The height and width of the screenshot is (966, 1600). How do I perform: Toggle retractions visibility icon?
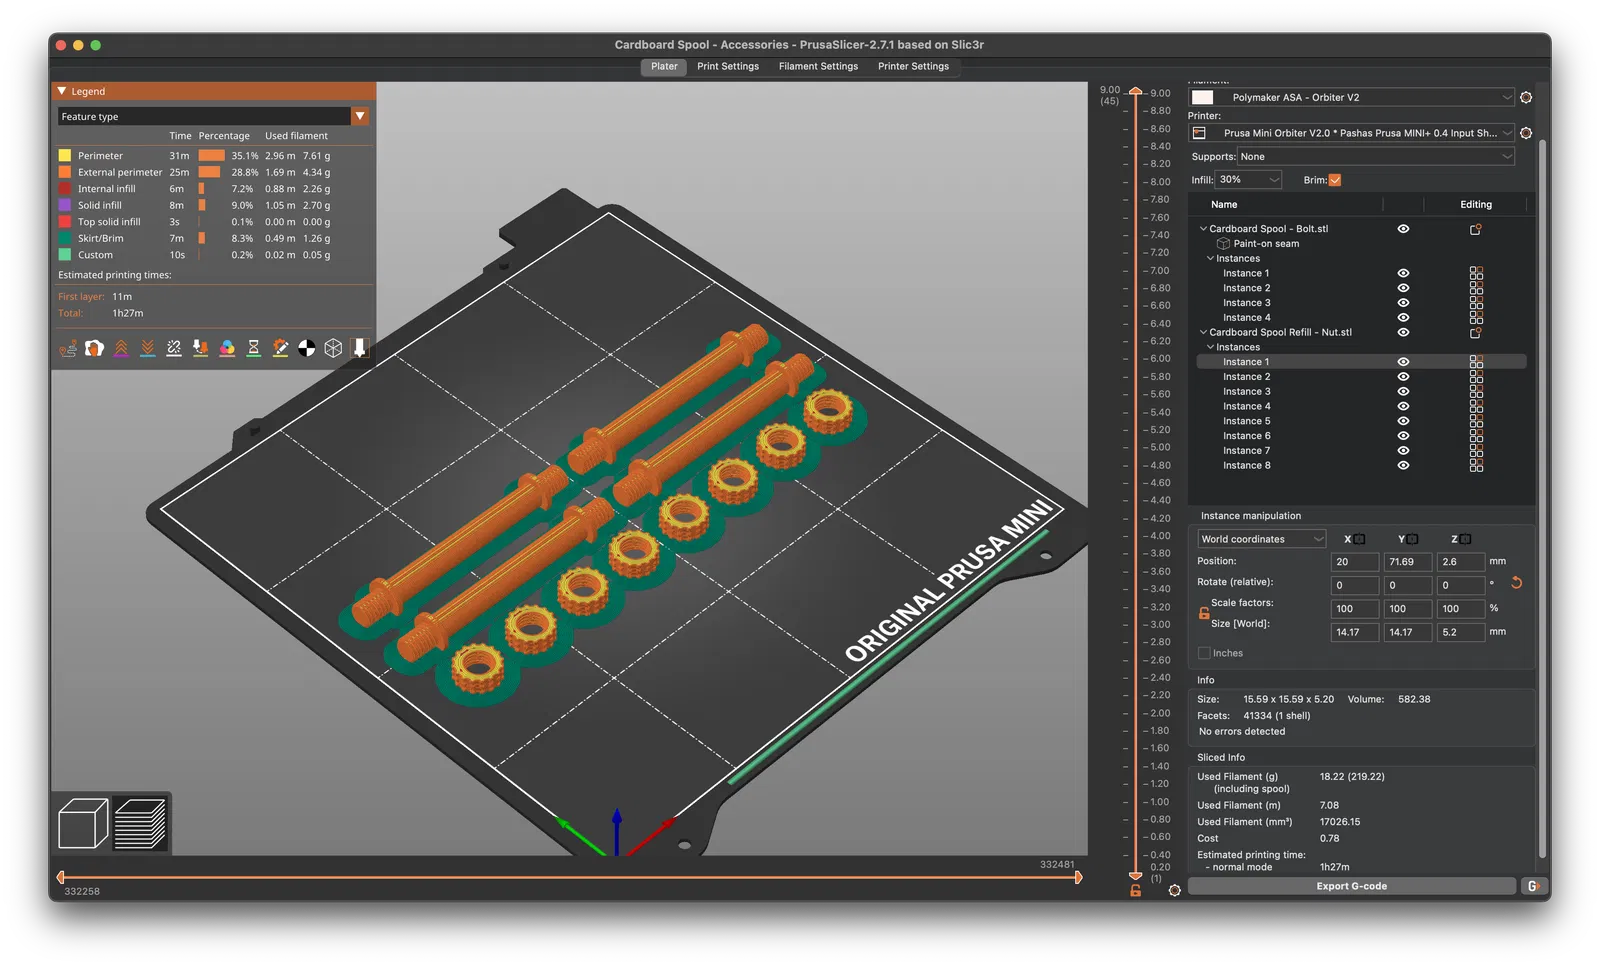[x=121, y=348]
